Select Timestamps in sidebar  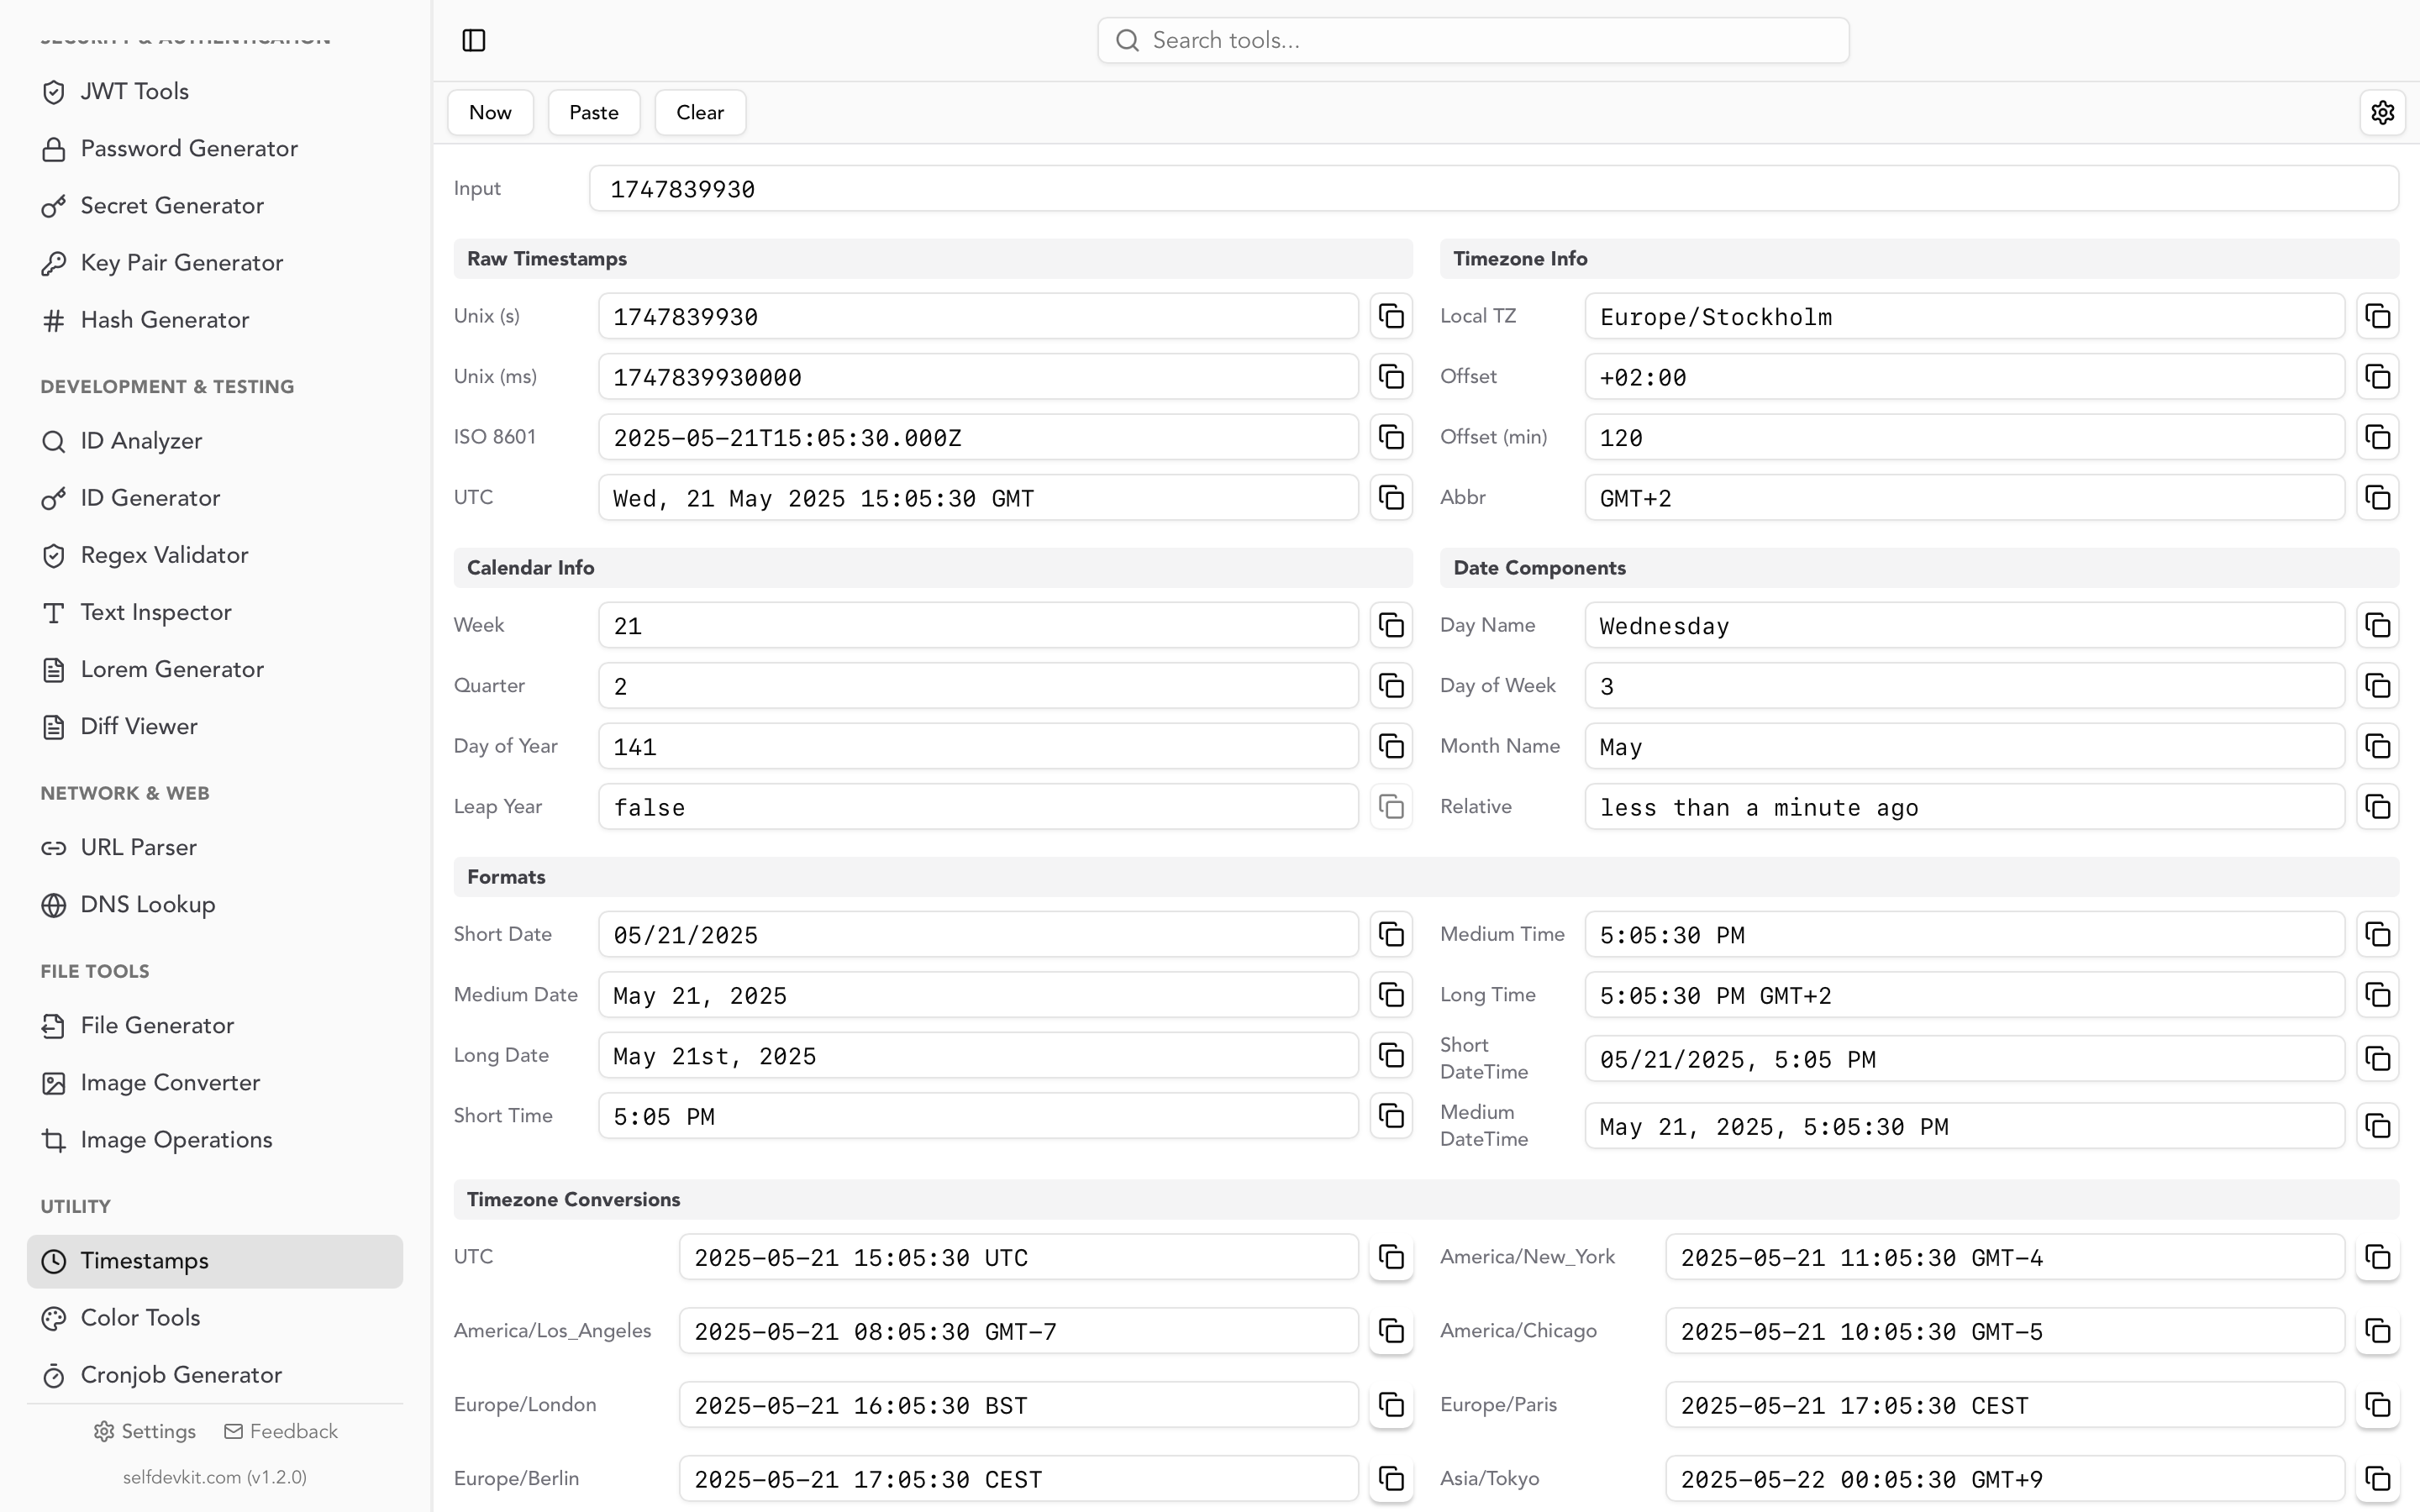click(215, 1261)
